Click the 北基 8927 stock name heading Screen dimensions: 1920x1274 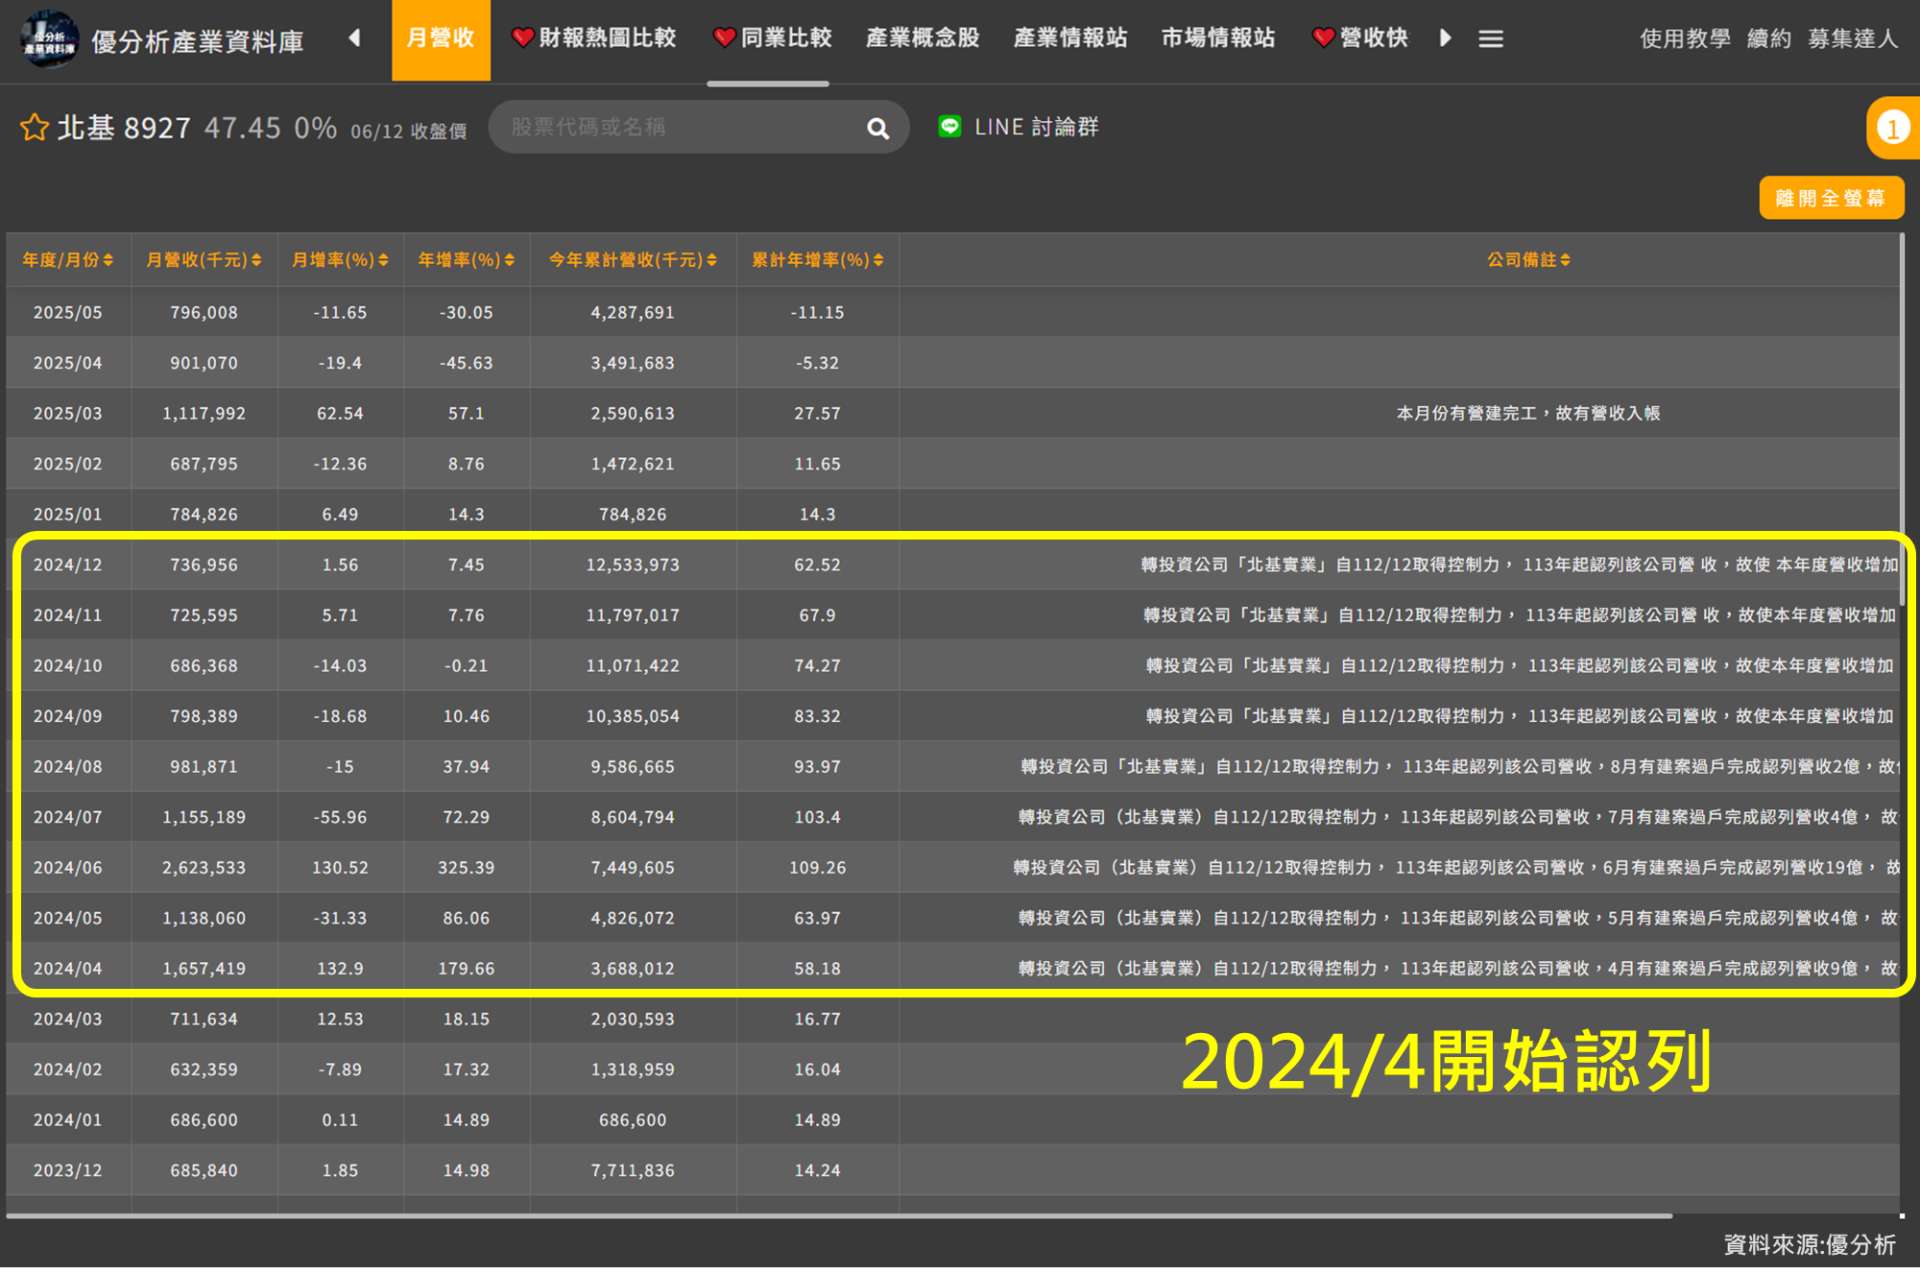(x=124, y=128)
